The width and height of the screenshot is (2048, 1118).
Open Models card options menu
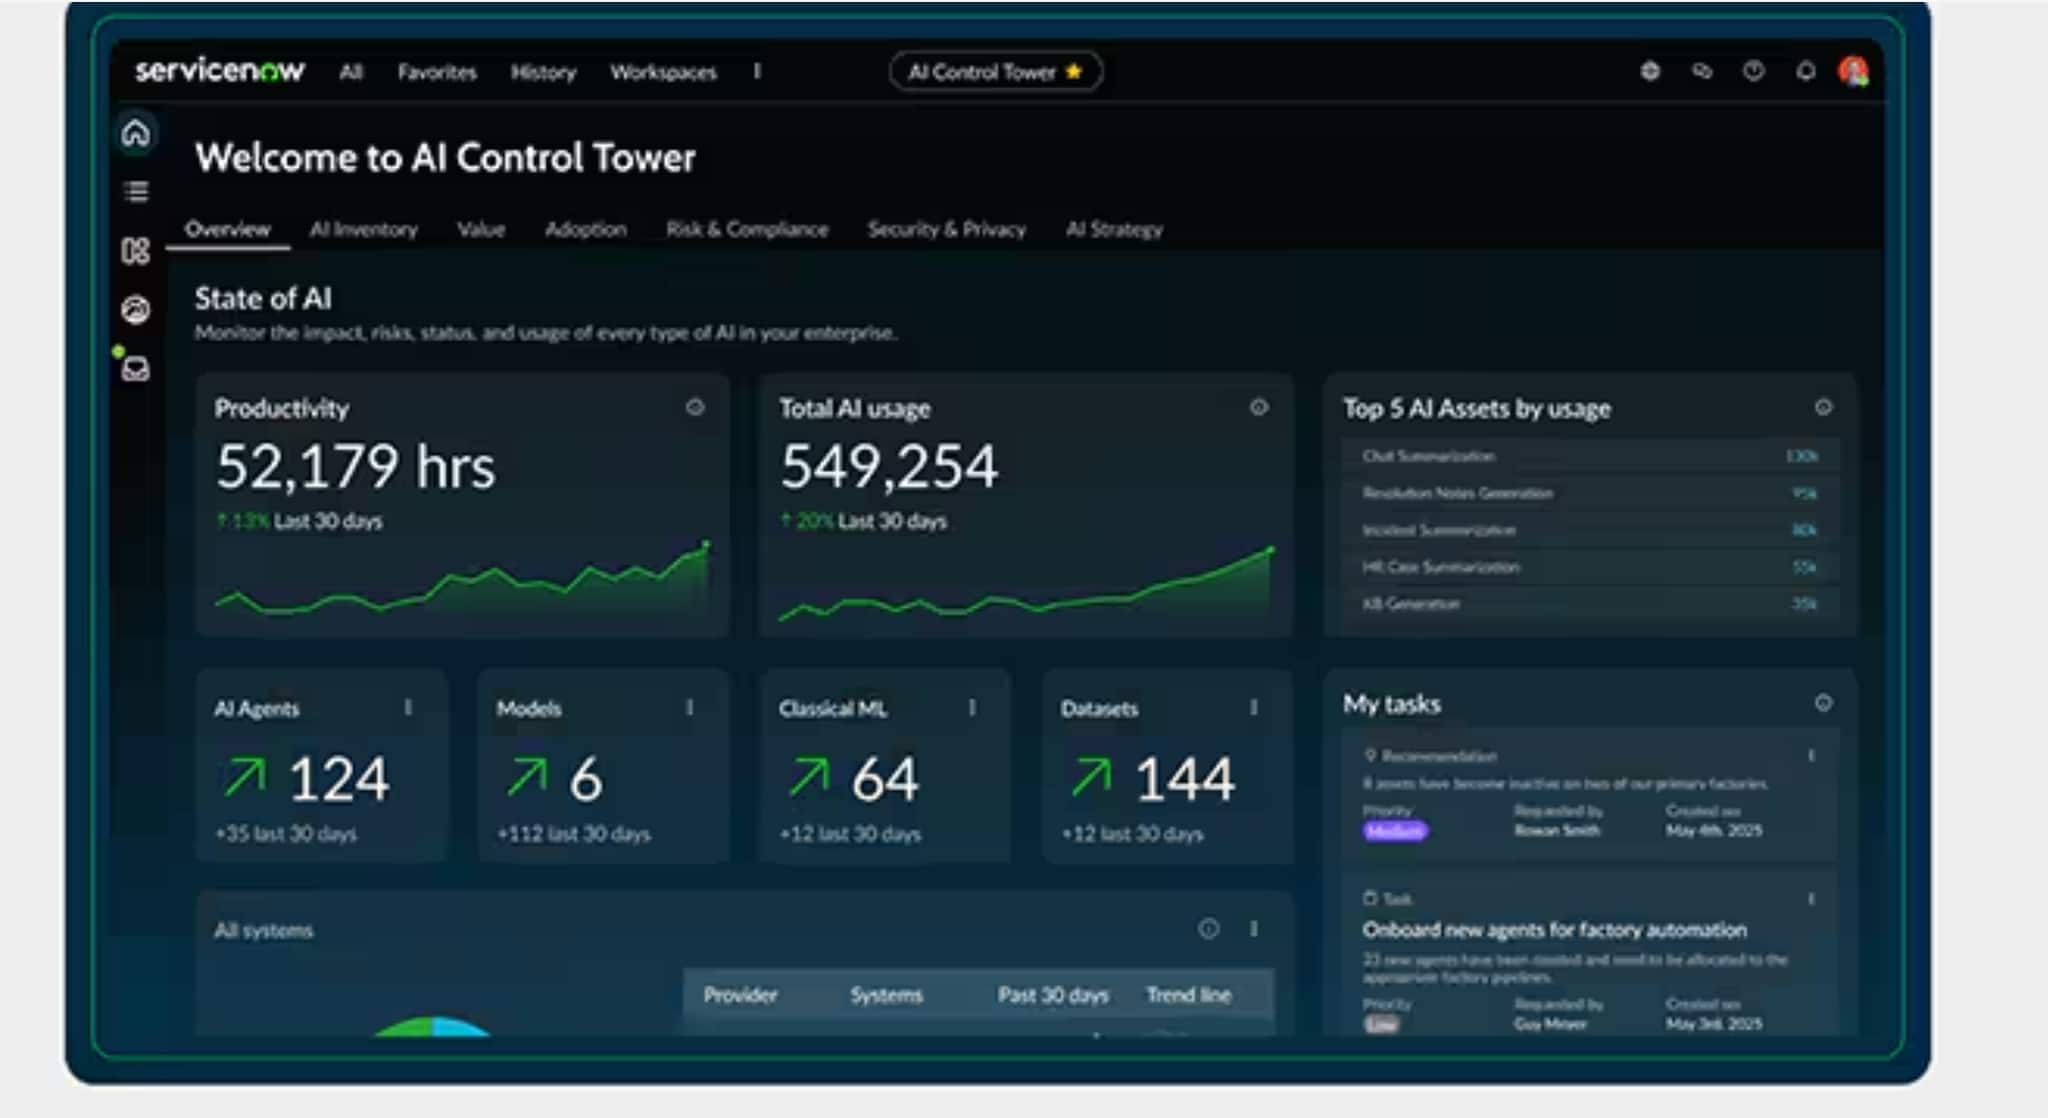[x=690, y=708]
